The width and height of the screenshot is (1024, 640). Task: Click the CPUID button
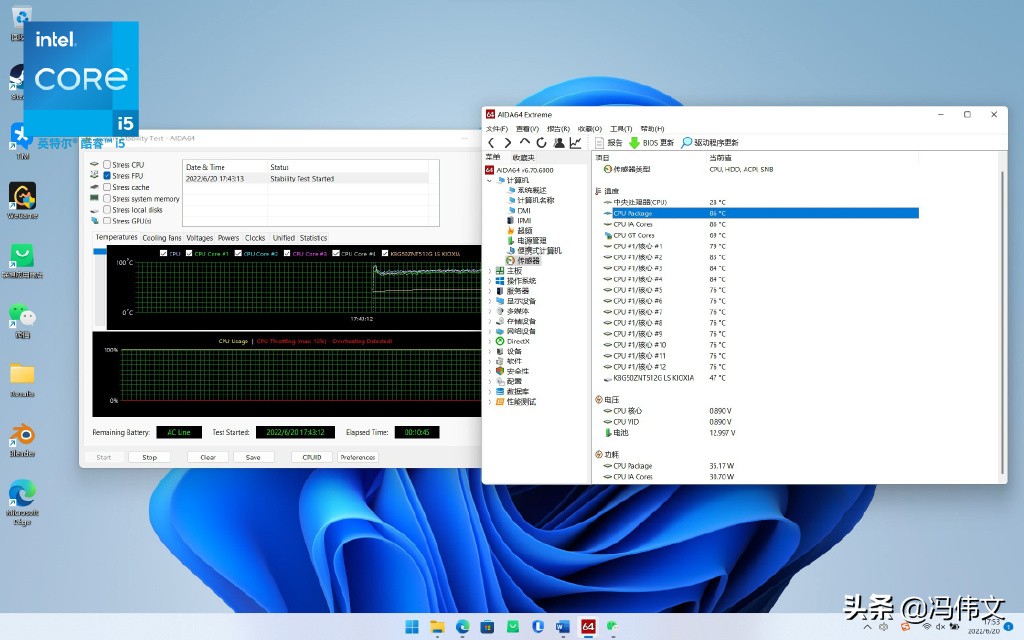coord(312,457)
